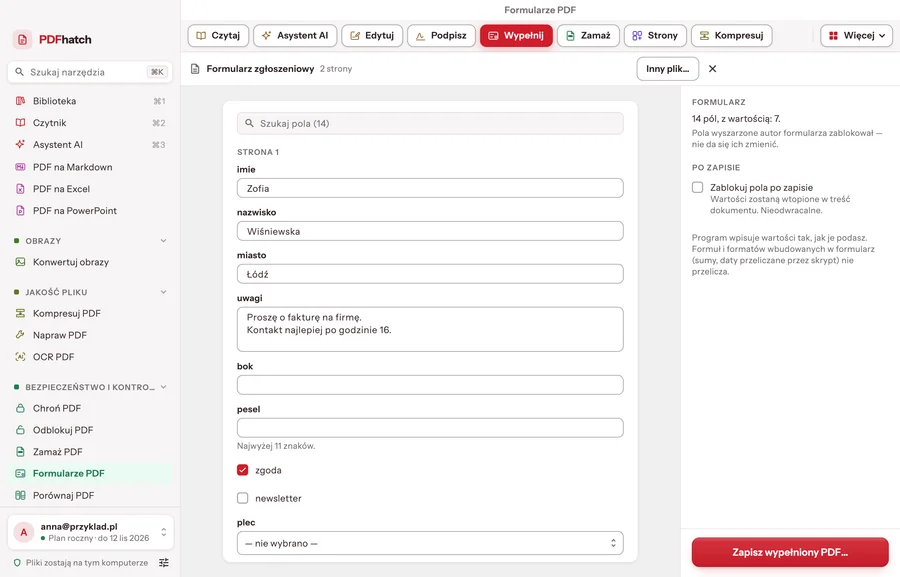This screenshot has height=577, width=900.
Task: Open Zamaż PDF in sidebar
Action: coord(90,452)
